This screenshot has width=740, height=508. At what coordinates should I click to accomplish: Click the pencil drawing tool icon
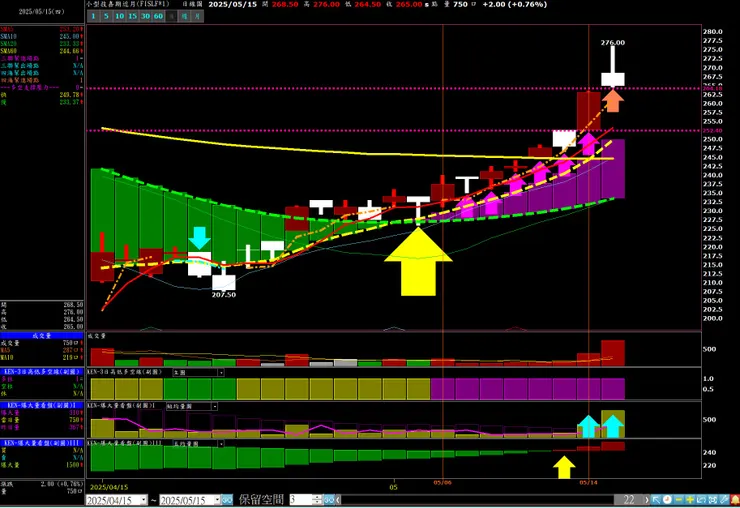[724, 500]
